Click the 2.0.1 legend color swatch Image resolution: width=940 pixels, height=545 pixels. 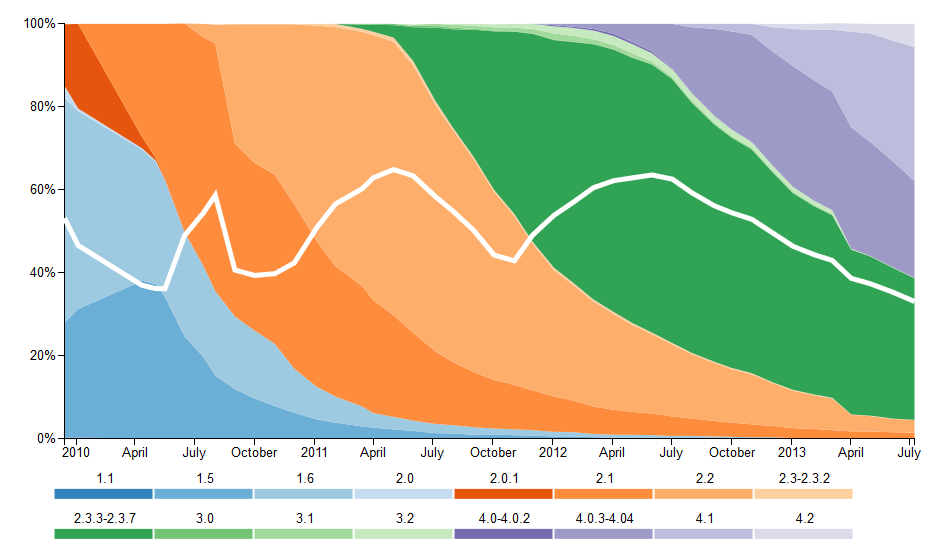(504, 494)
